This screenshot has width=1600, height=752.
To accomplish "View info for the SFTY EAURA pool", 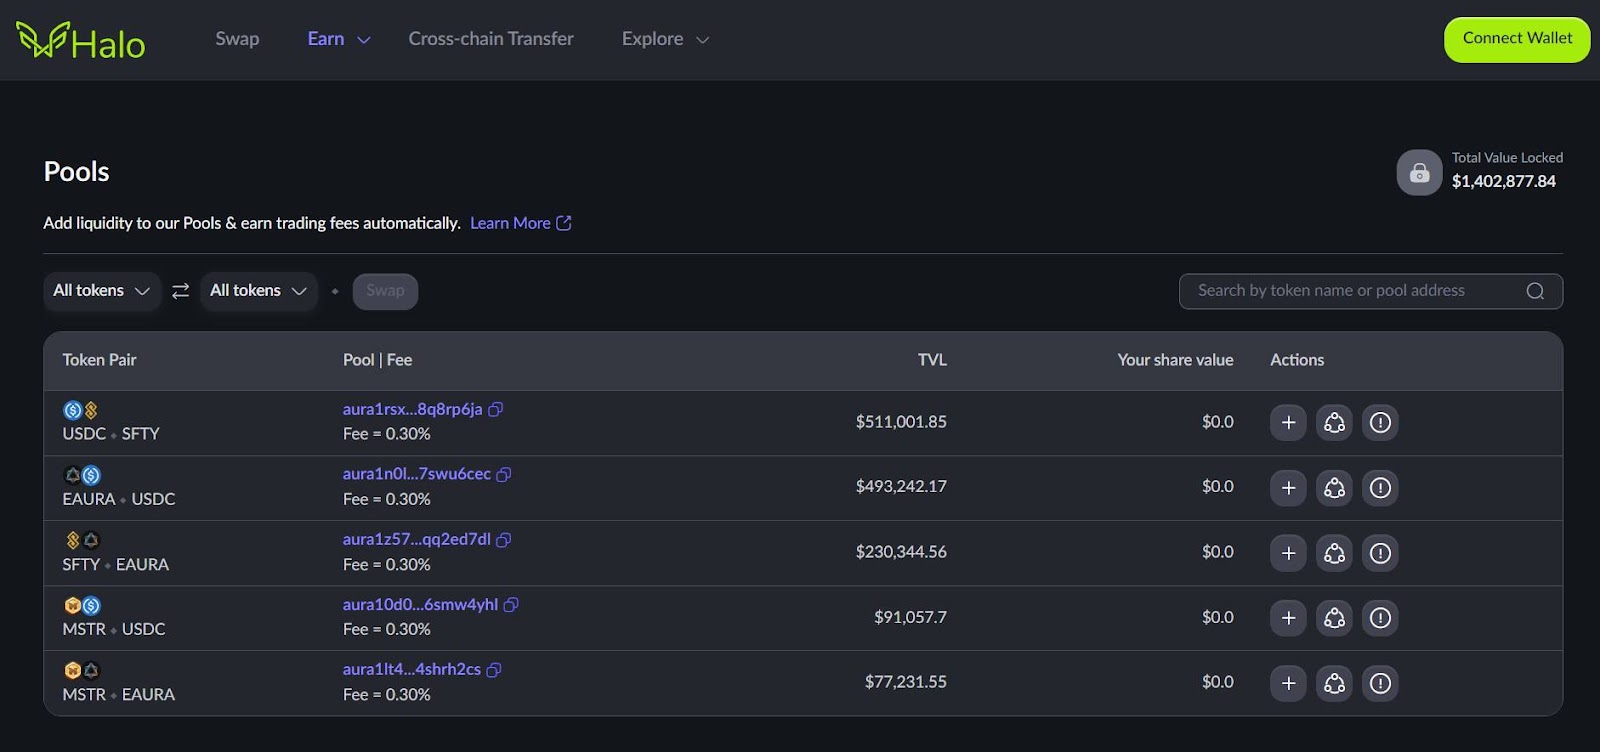I will [1380, 553].
